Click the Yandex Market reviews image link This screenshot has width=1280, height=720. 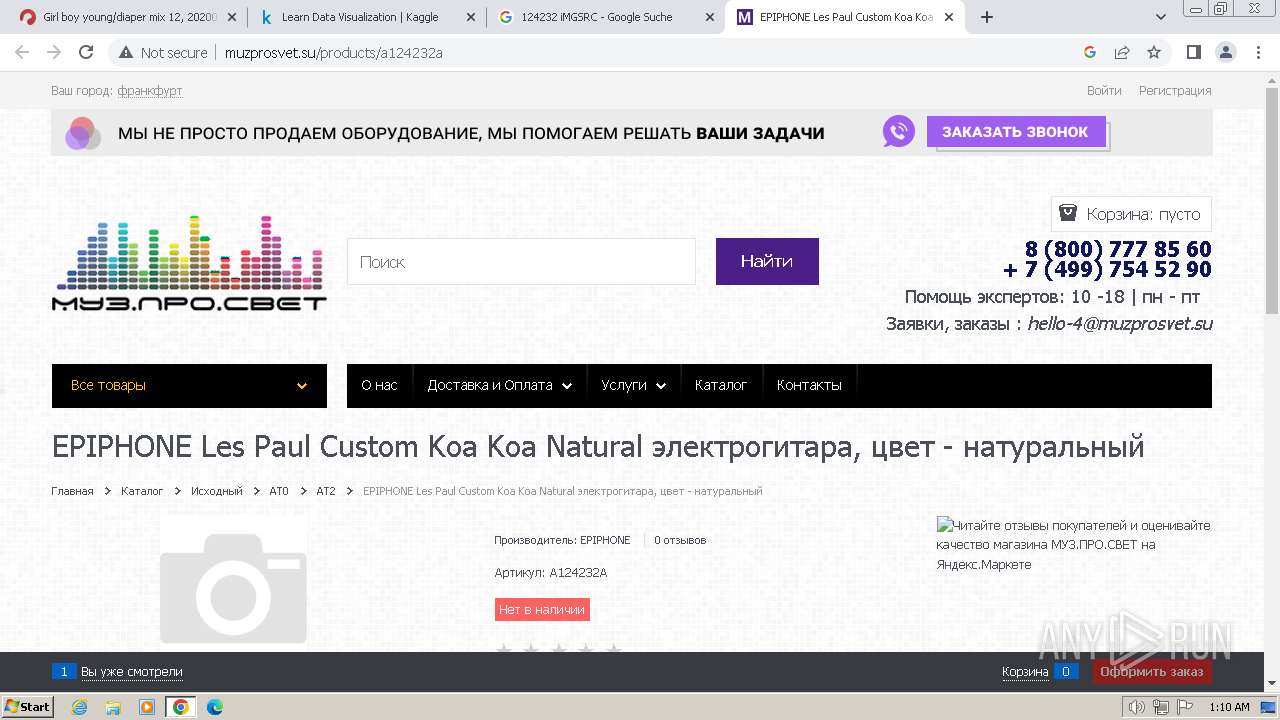[x=1074, y=544]
